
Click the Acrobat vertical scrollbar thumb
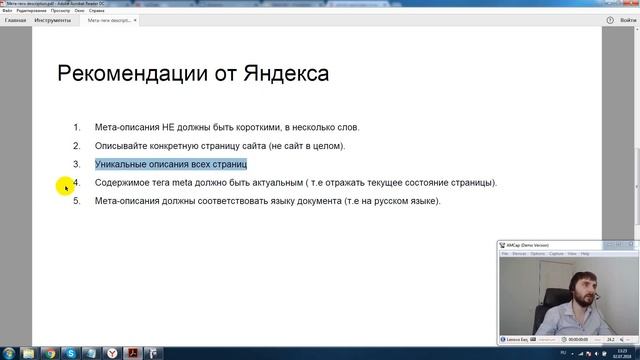click(x=637, y=186)
